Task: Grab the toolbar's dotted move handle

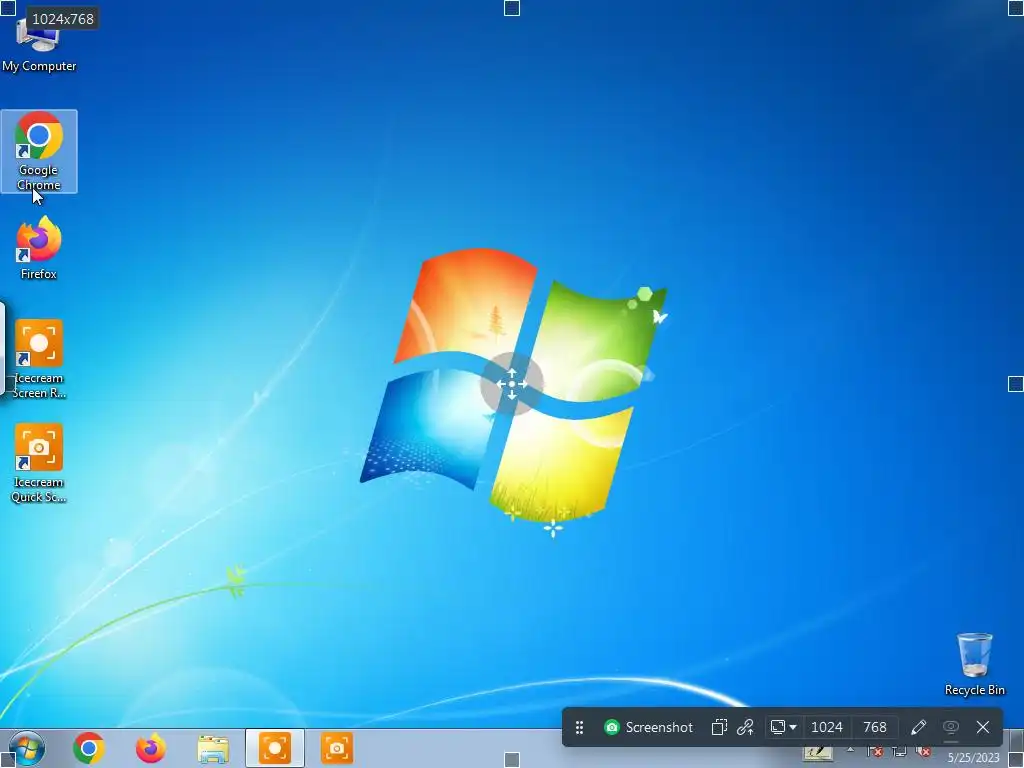Action: pyautogui.click(x=579, y=727)
